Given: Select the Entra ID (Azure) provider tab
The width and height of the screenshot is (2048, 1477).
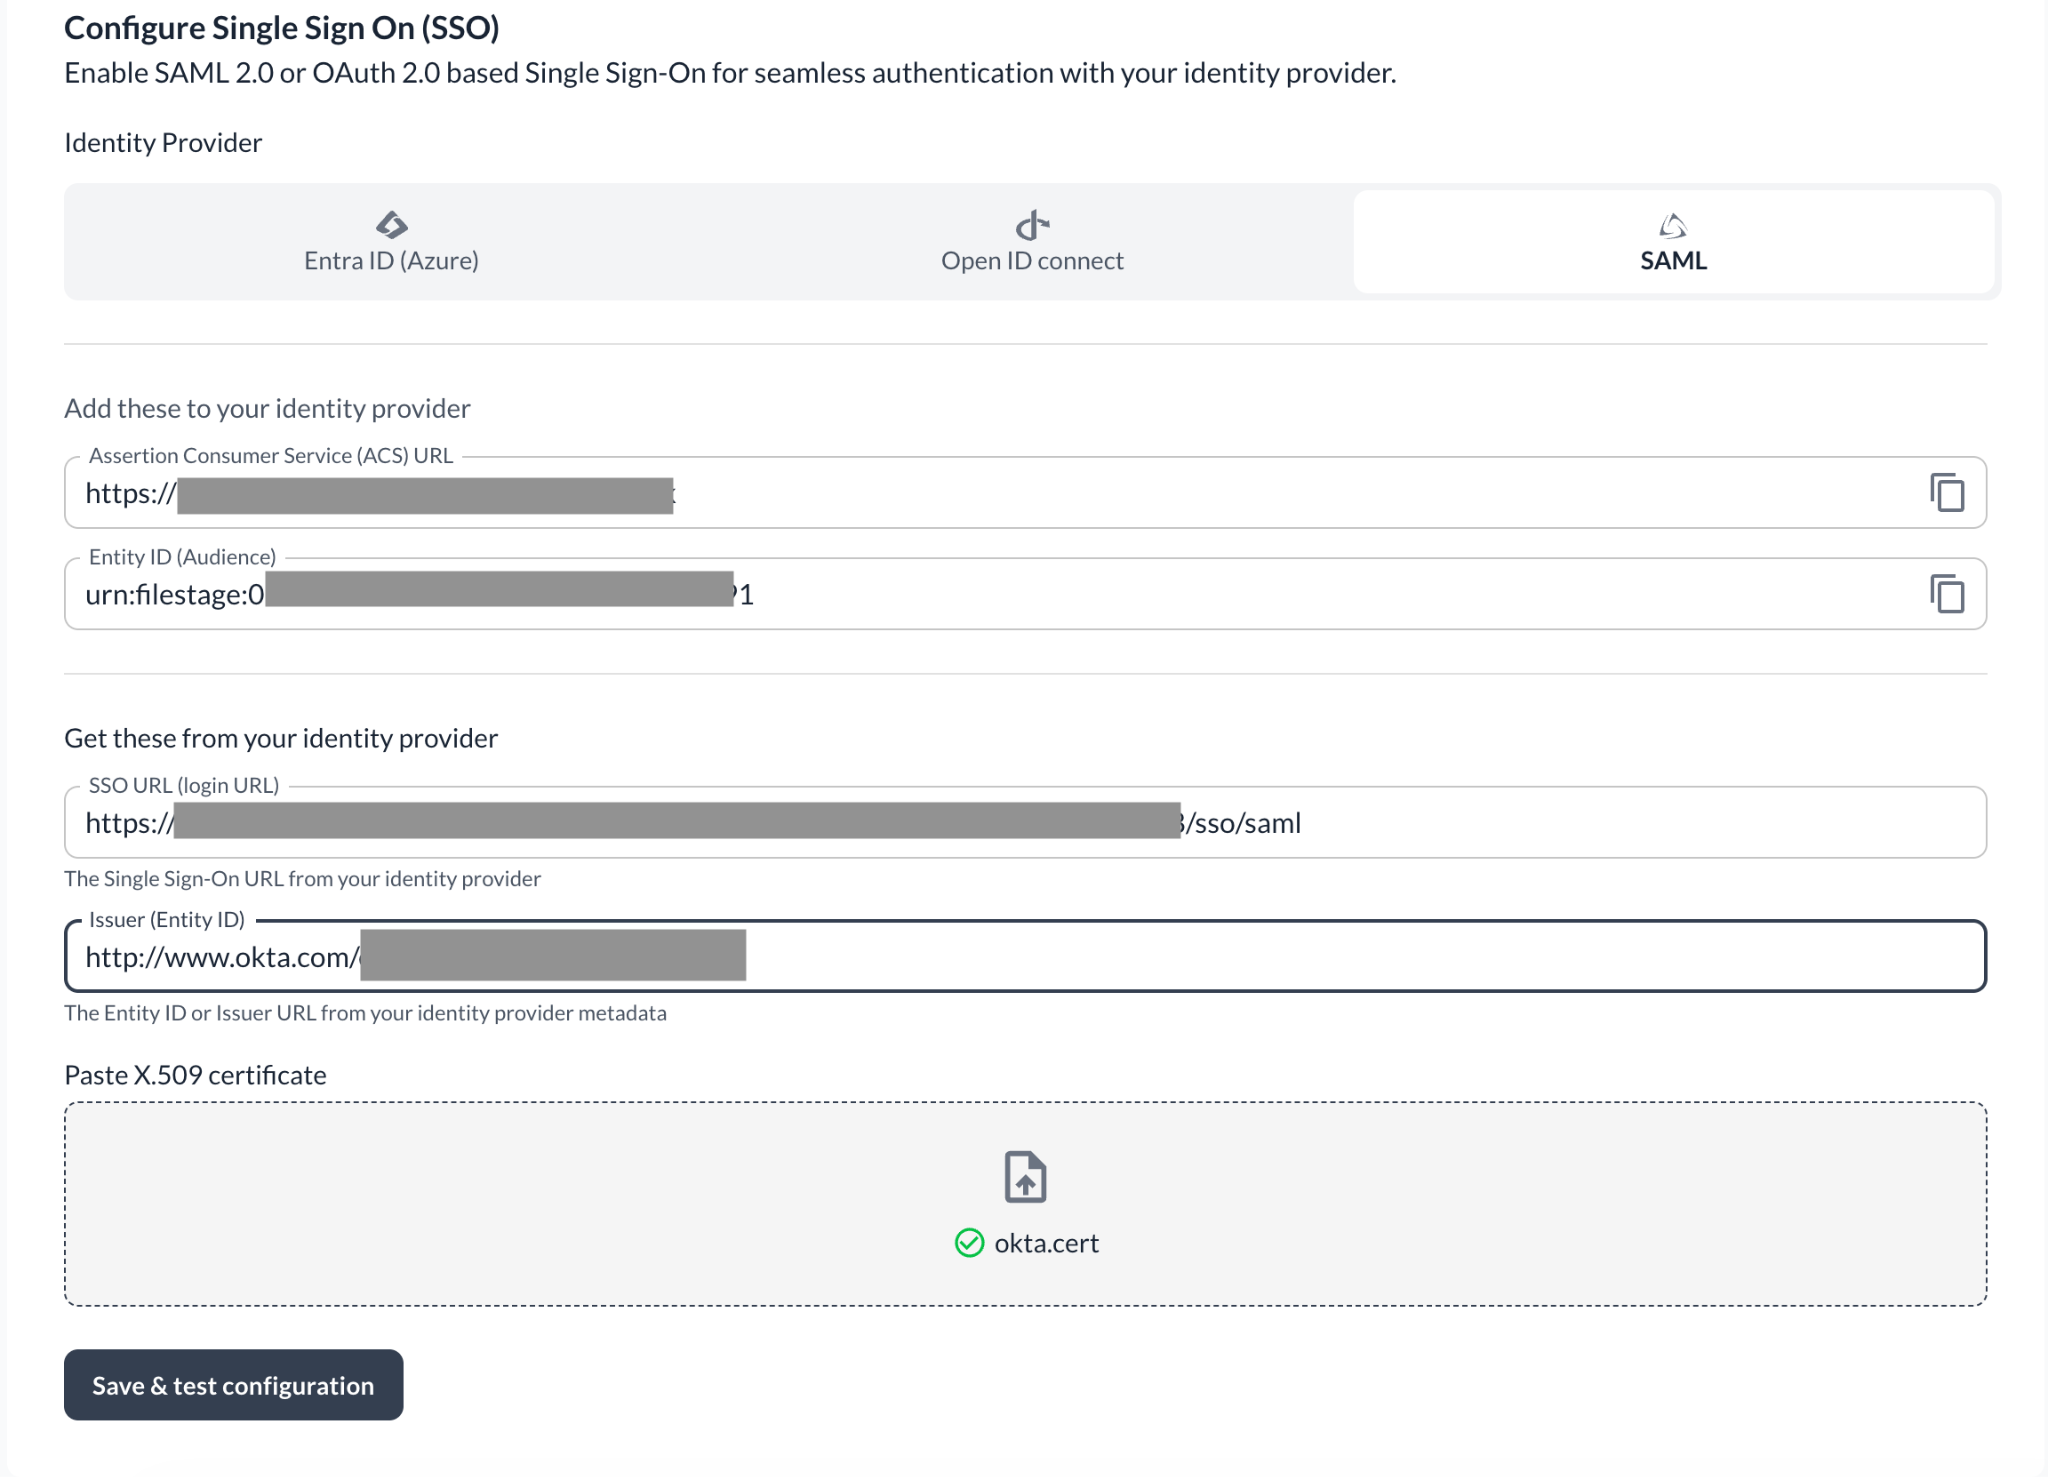Looking at the screenshot, I should tap(391, 242).
